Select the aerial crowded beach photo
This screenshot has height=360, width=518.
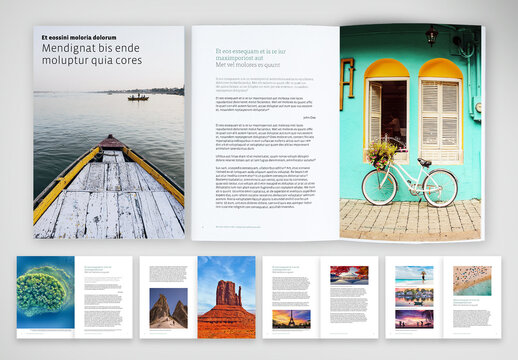click(x=472, y=281)
